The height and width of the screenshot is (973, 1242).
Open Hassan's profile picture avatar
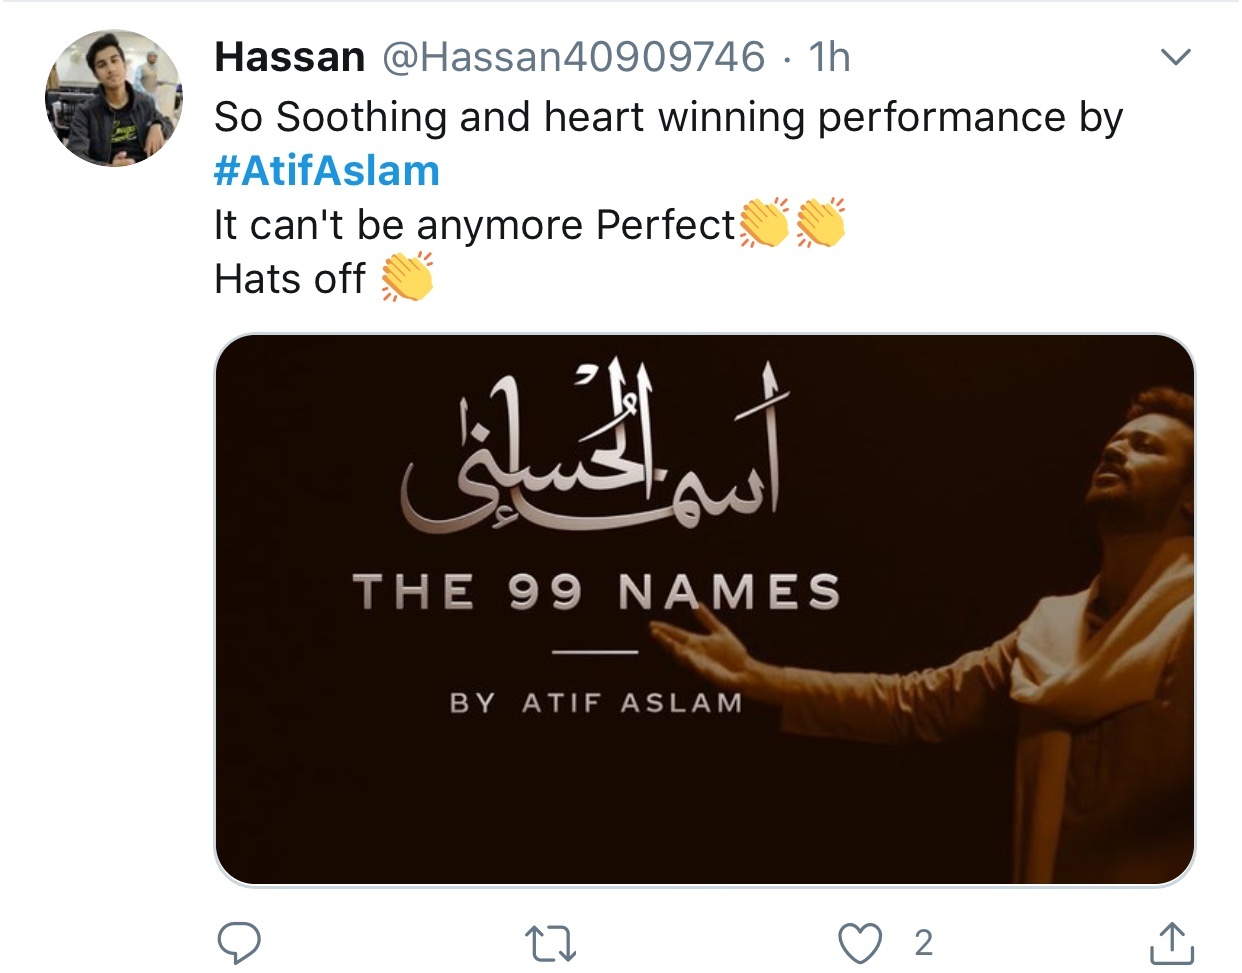click(x=114, y=98)
